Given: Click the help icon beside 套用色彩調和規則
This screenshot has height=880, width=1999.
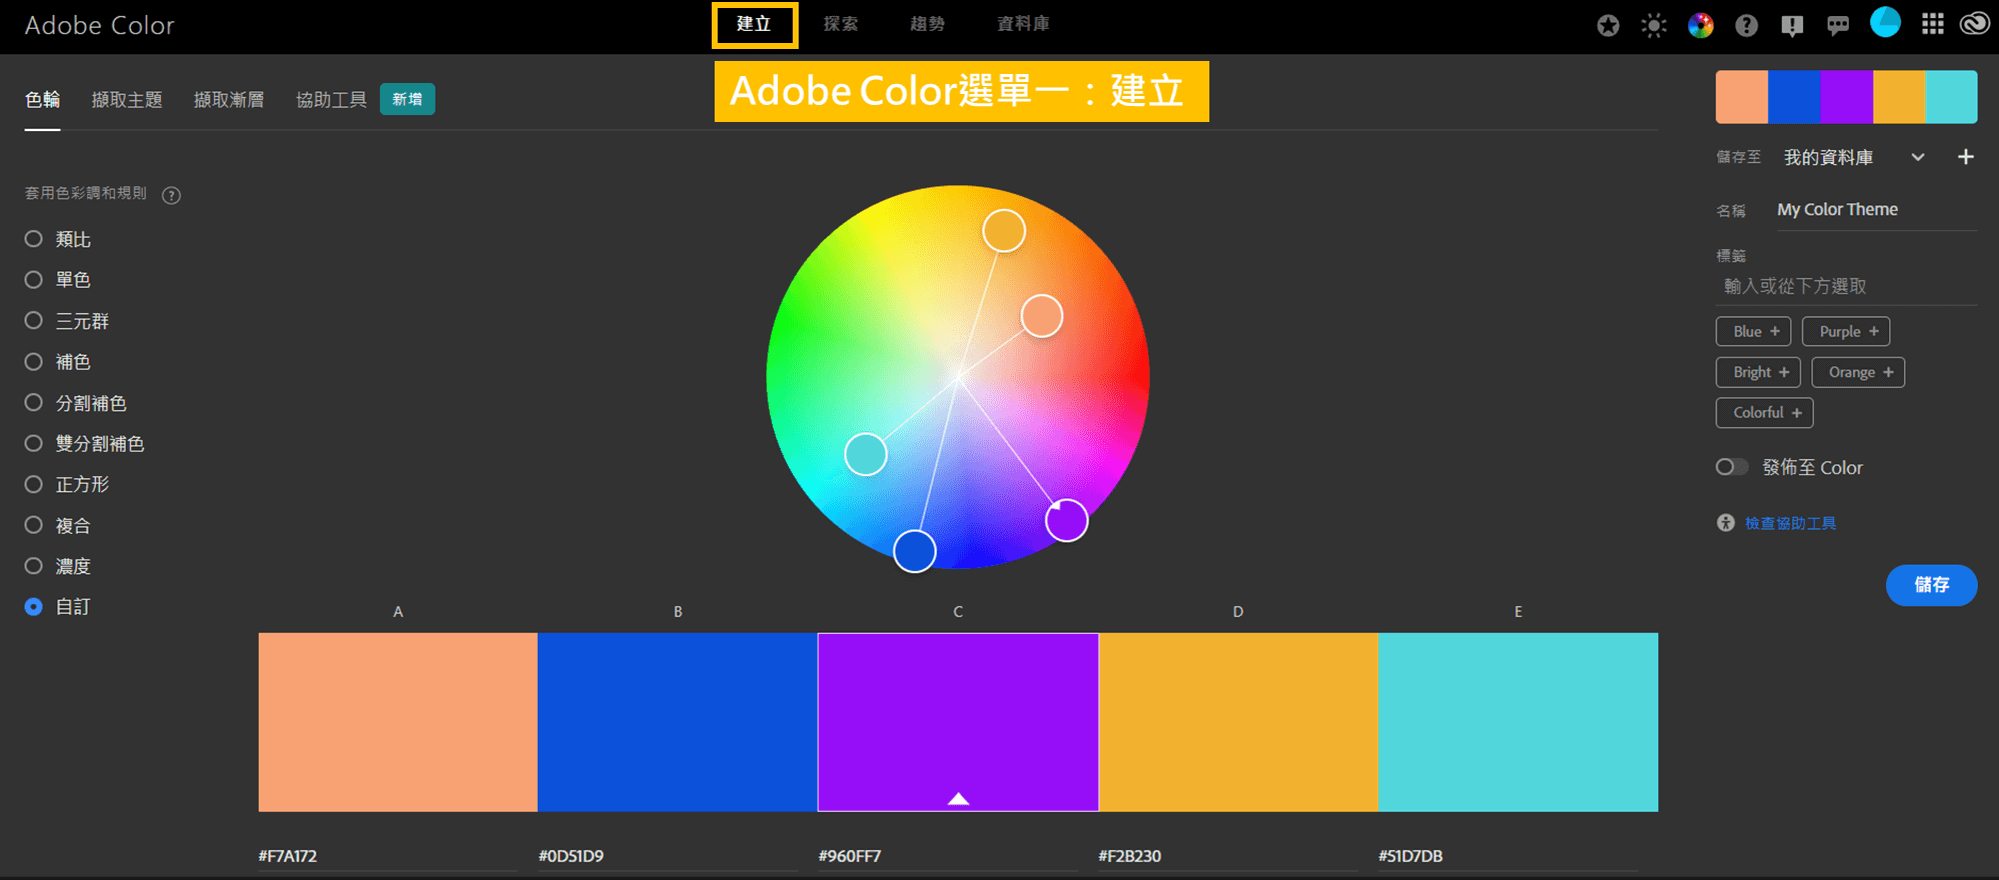Looking at the screenshot, I should [x=171, y=195].
